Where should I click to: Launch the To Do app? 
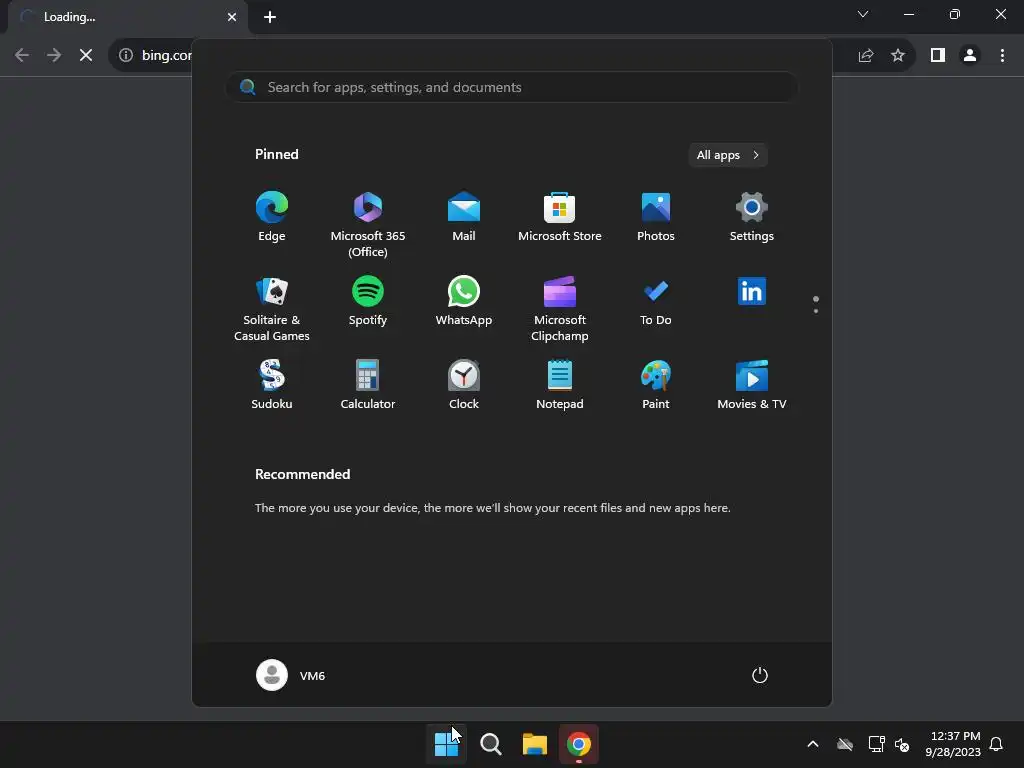656,301
